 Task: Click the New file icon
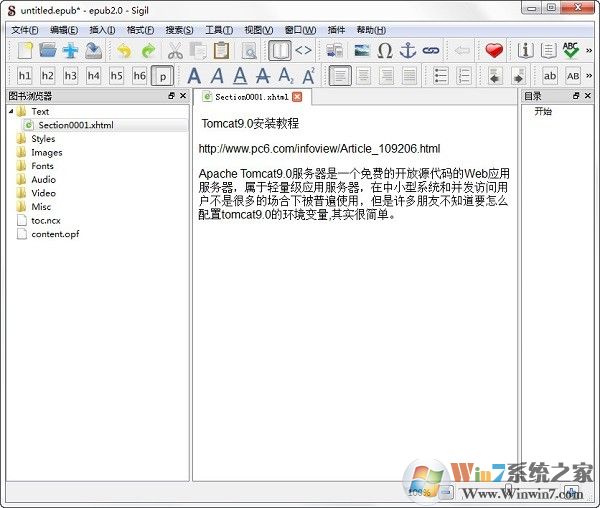click(x=25, y=50)
